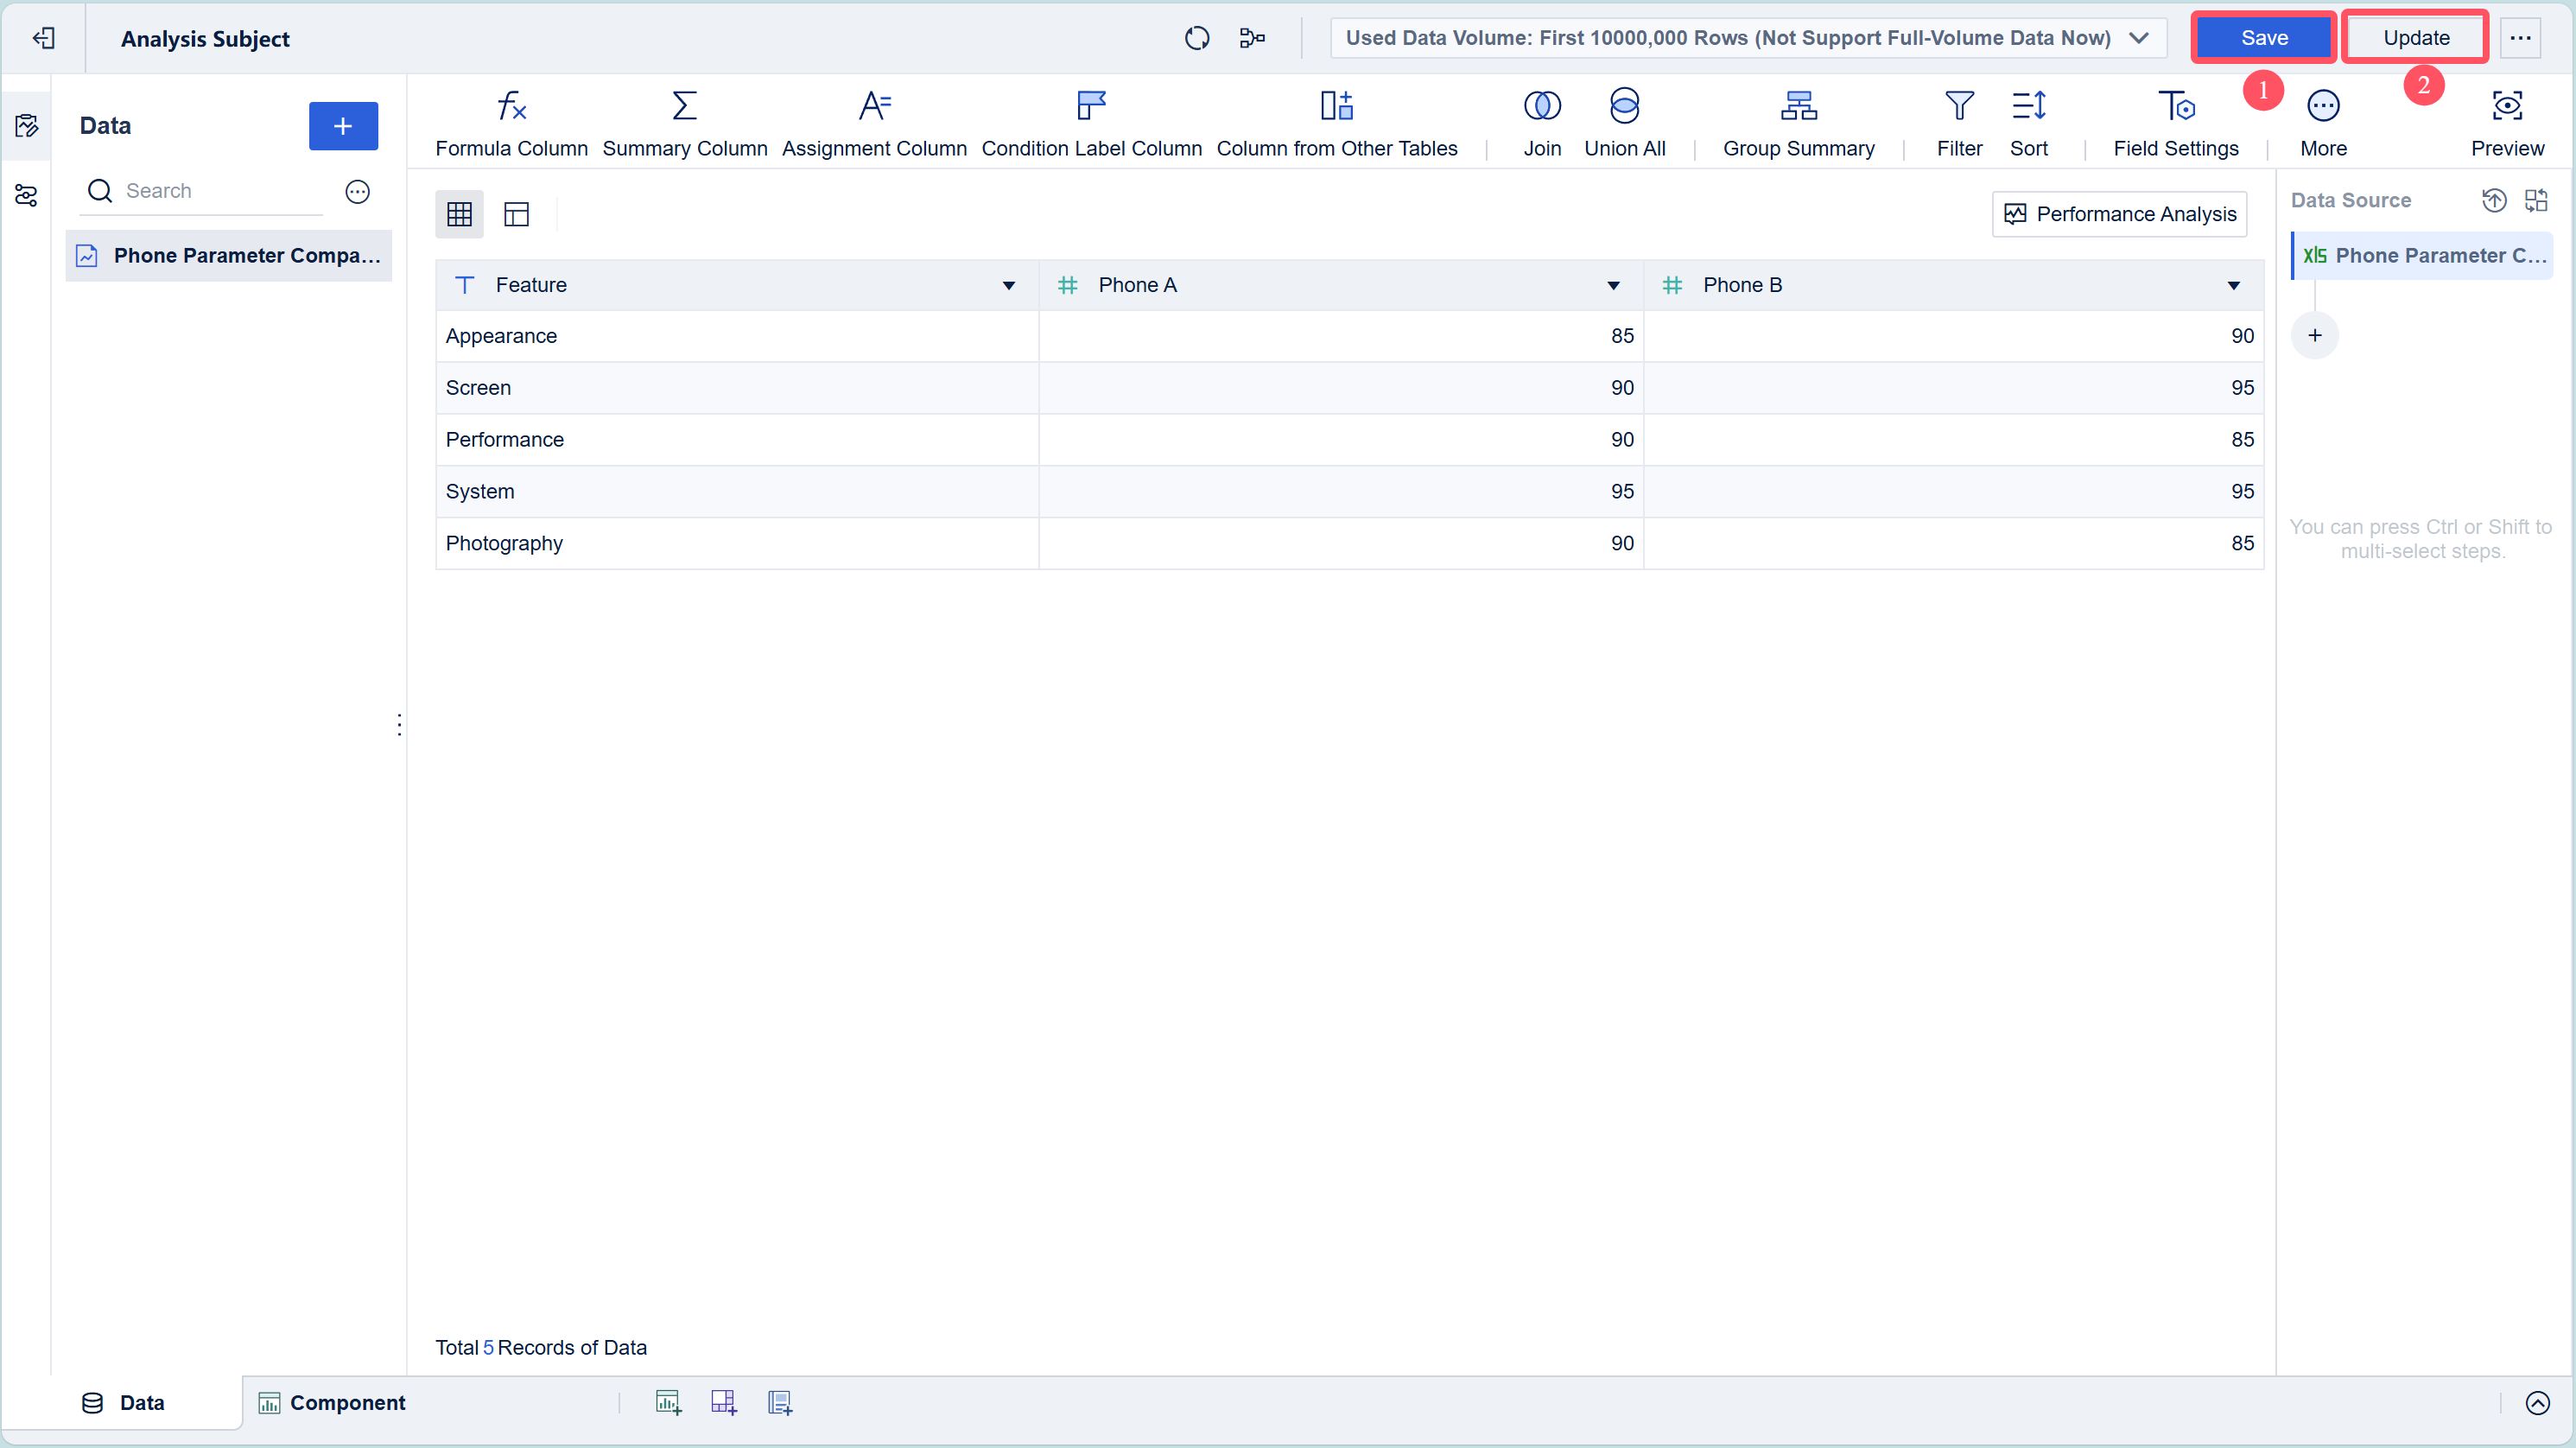Click the blue Save button
The width and height of the screenshot is (2576, 1448).
(2263, 38)
